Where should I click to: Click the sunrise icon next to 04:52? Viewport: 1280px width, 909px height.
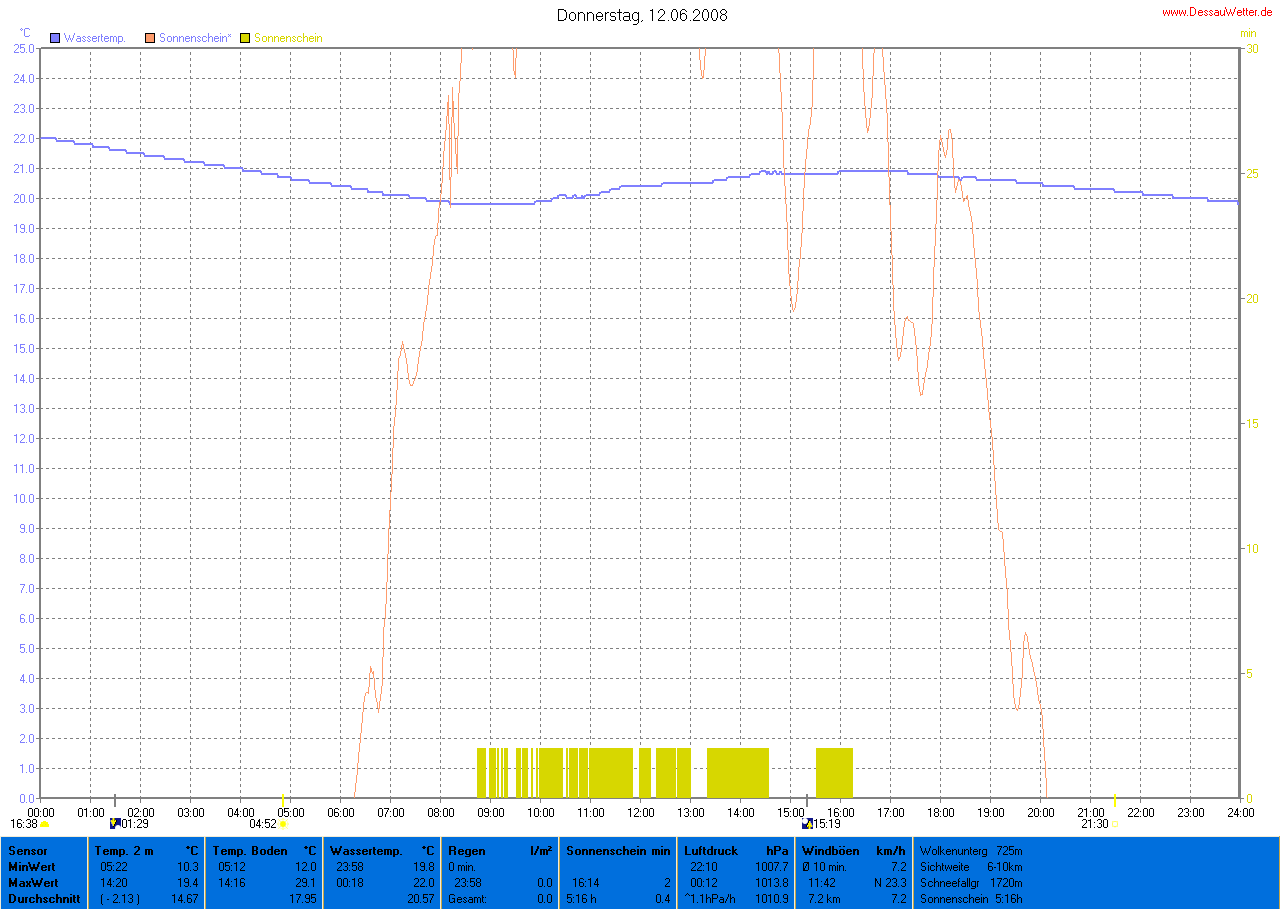pos(283,824)
